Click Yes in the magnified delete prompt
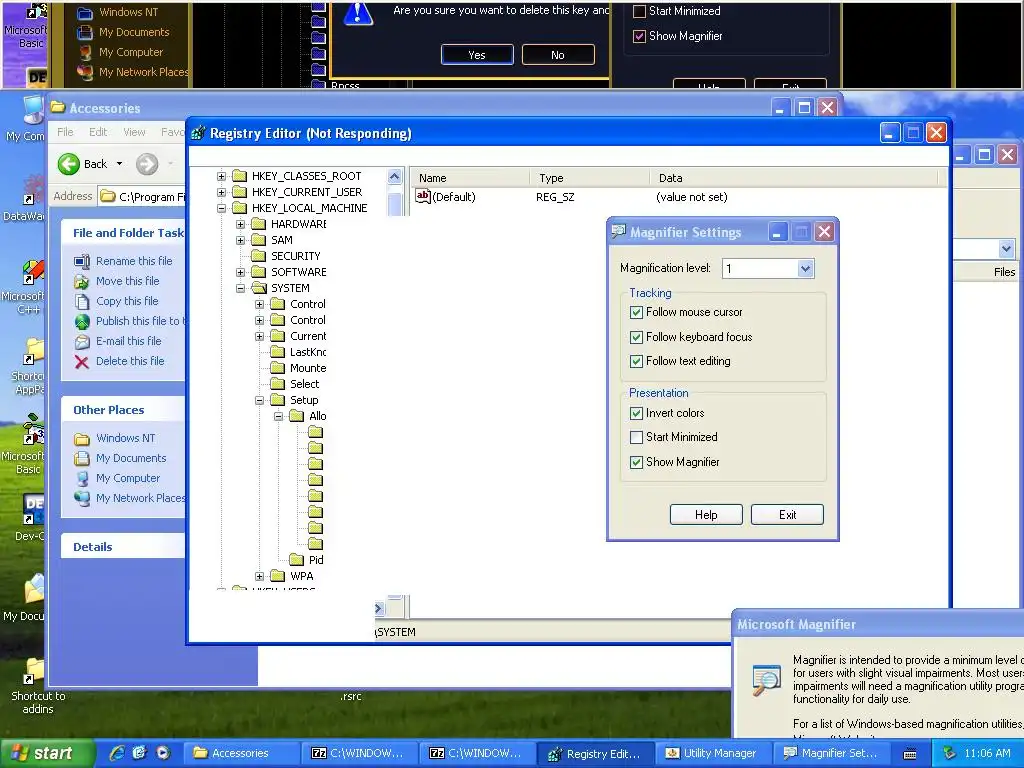The width and height of the screenshot is (1024, 768). 477,55
